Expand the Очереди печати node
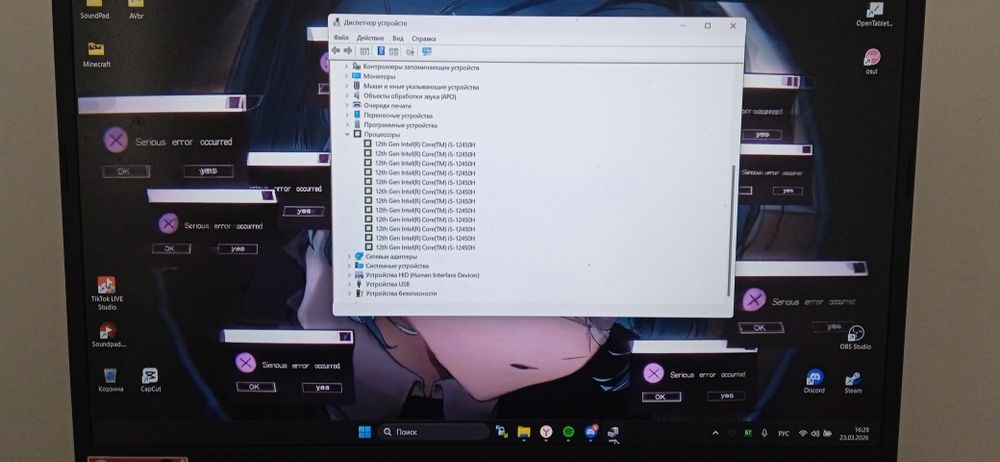This screenshot has height=462, width=1000. (x=347, y=105)
